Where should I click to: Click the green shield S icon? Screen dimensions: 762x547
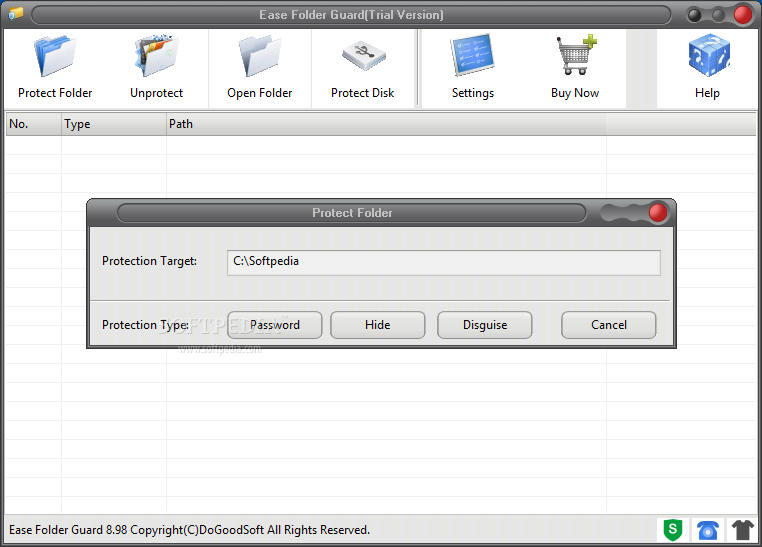(673, 530)
